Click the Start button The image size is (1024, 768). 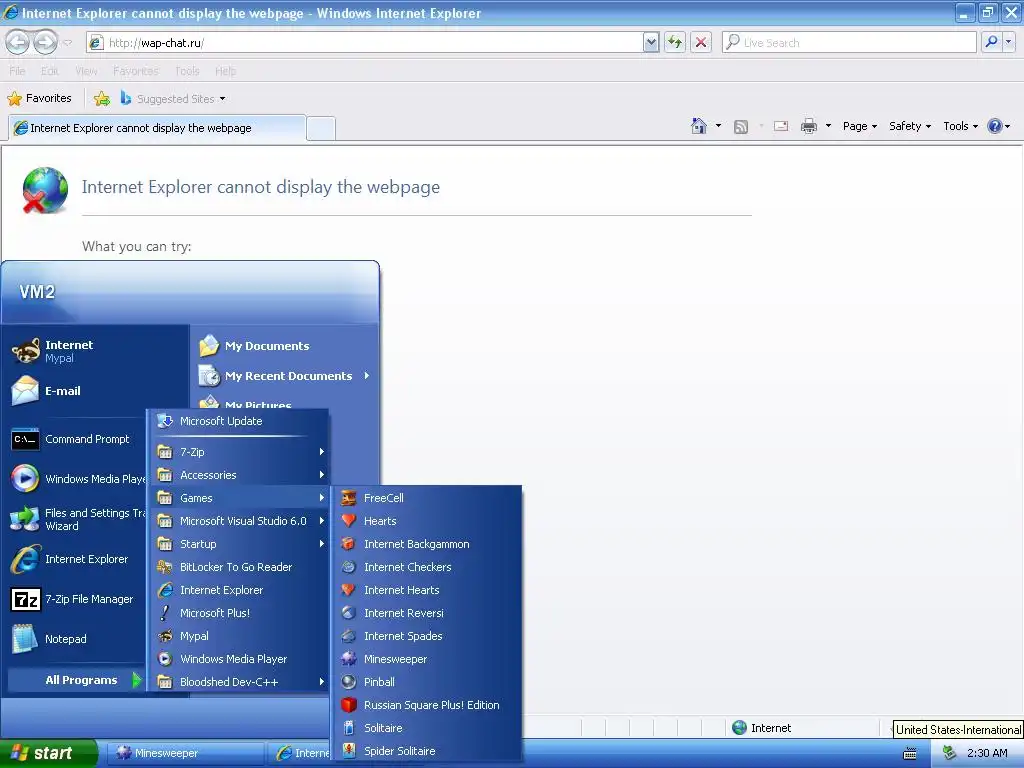[48, 753]
